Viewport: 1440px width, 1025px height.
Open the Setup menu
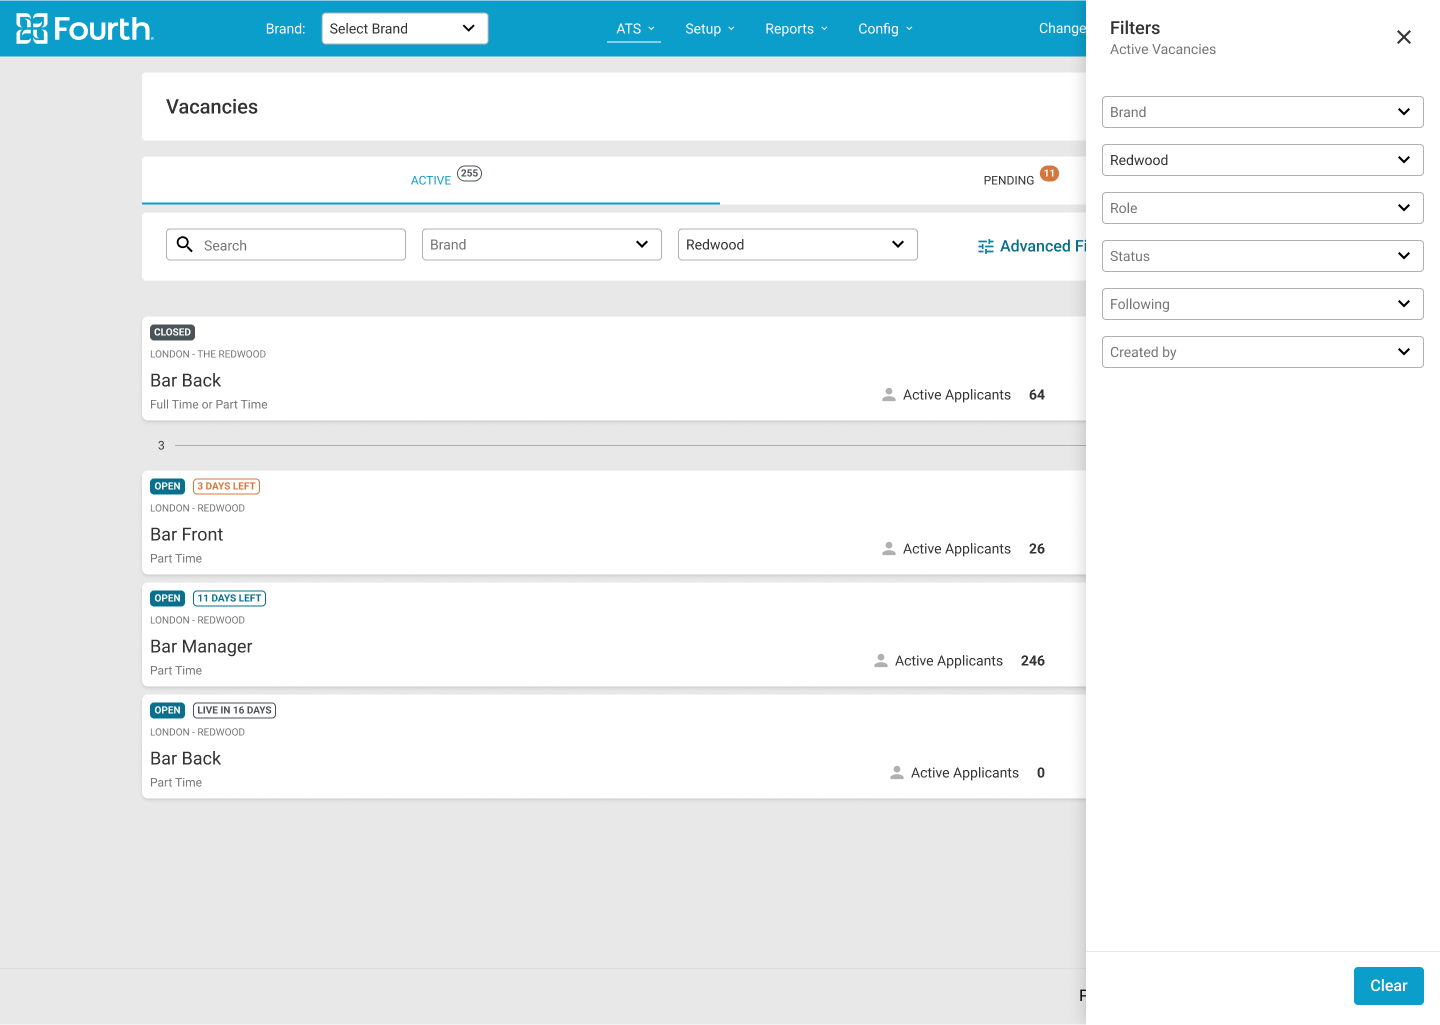click(709, 28)
